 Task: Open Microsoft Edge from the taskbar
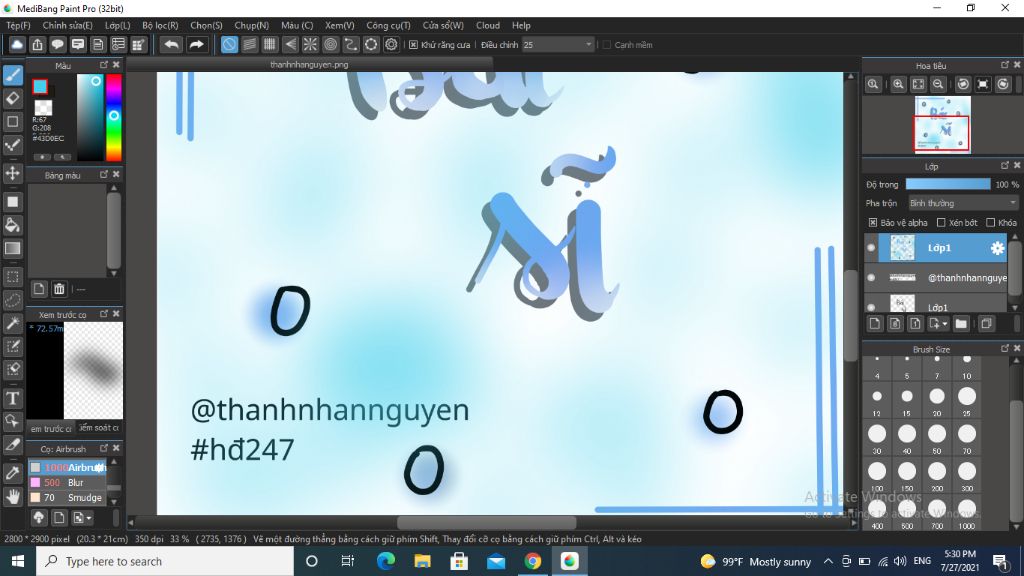click(385, 561)
